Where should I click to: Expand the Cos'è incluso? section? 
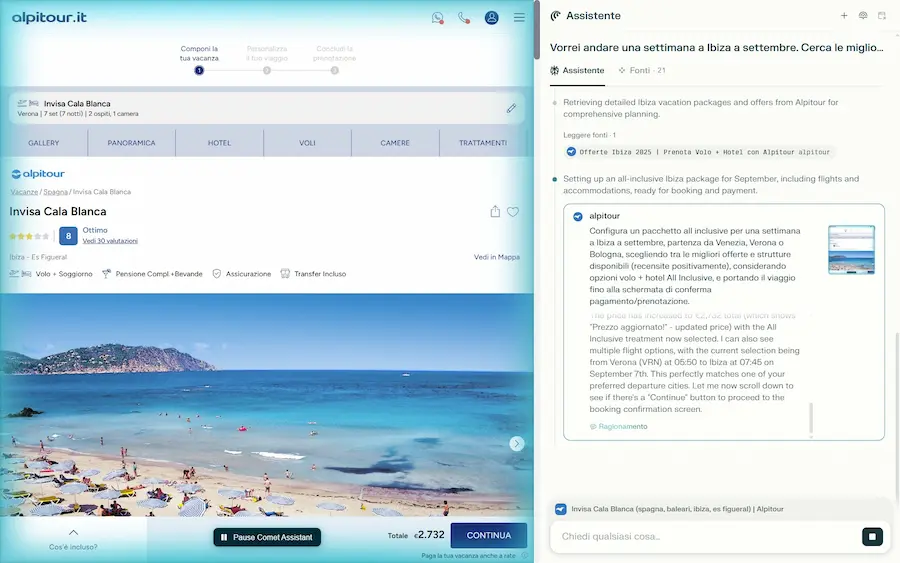(x=73, y=539)
